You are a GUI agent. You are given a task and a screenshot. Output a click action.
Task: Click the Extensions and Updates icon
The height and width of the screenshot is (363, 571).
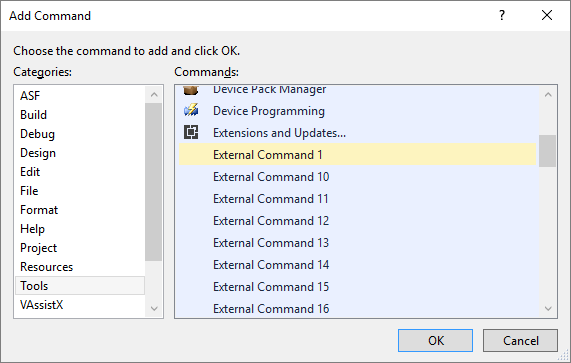pyautogui.click(x=191, y=132)
